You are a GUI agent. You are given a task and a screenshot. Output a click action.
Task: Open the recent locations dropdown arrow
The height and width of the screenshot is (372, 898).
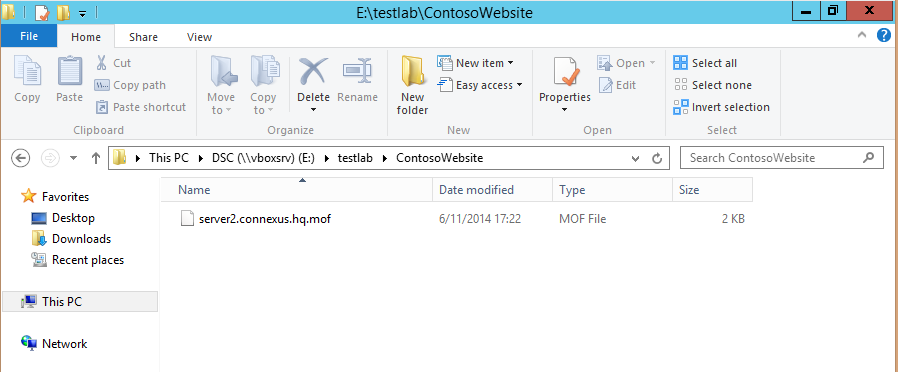[x=73, y=158]
